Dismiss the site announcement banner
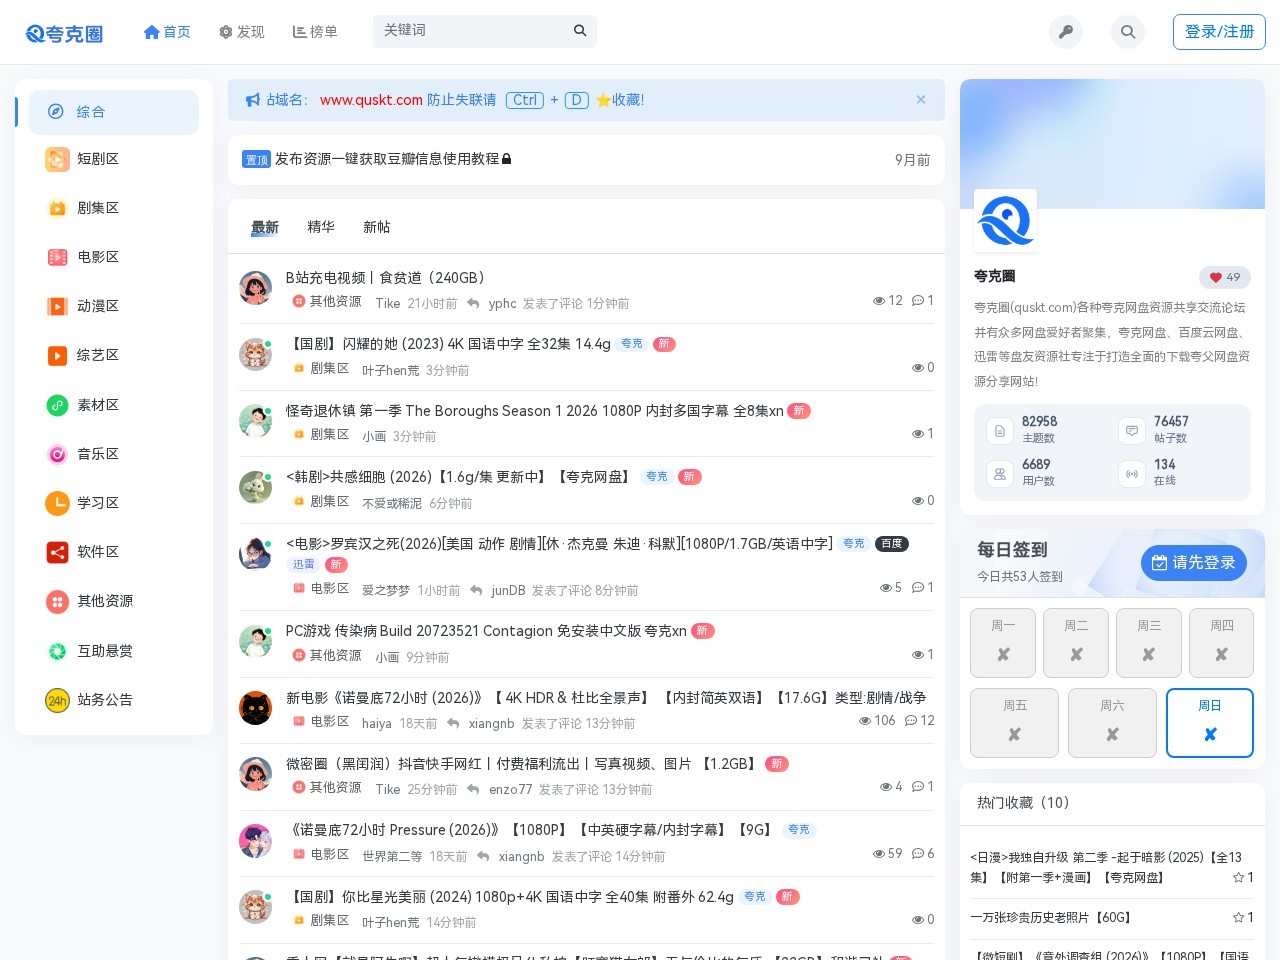Screen dimensions: 1280x960 (x=921, y=100)
